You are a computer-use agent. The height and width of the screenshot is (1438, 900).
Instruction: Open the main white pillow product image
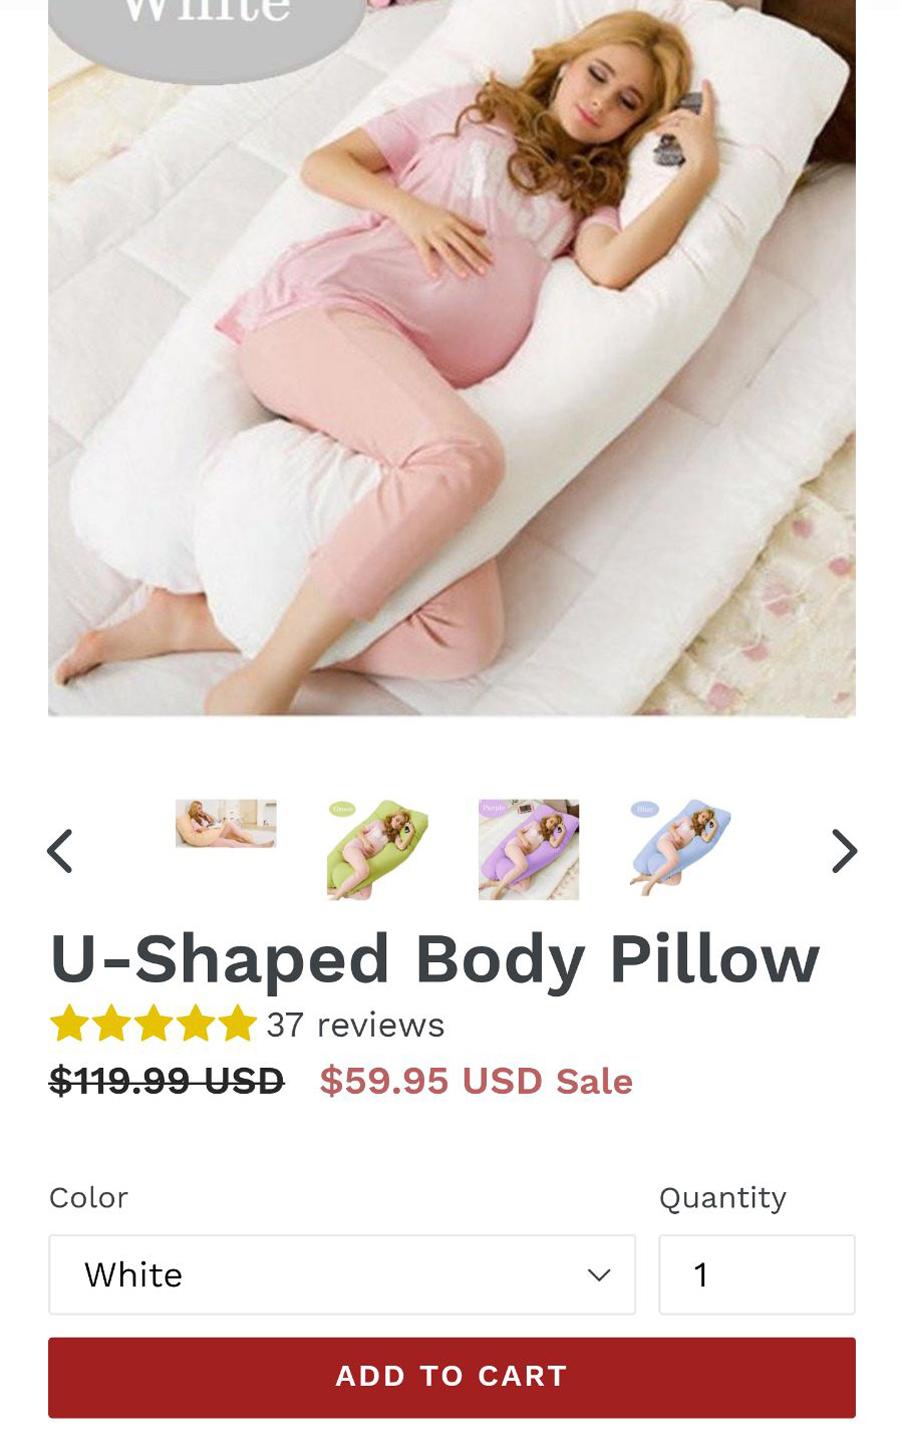(452, 358)
